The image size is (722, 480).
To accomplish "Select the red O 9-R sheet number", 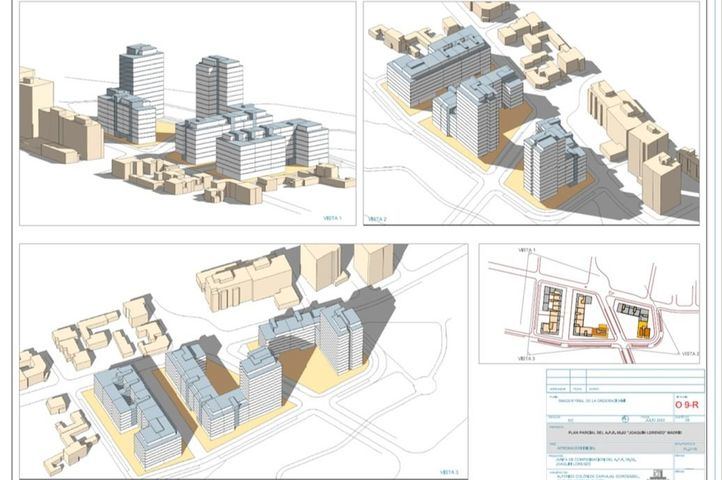I will (x=687, y=405).
